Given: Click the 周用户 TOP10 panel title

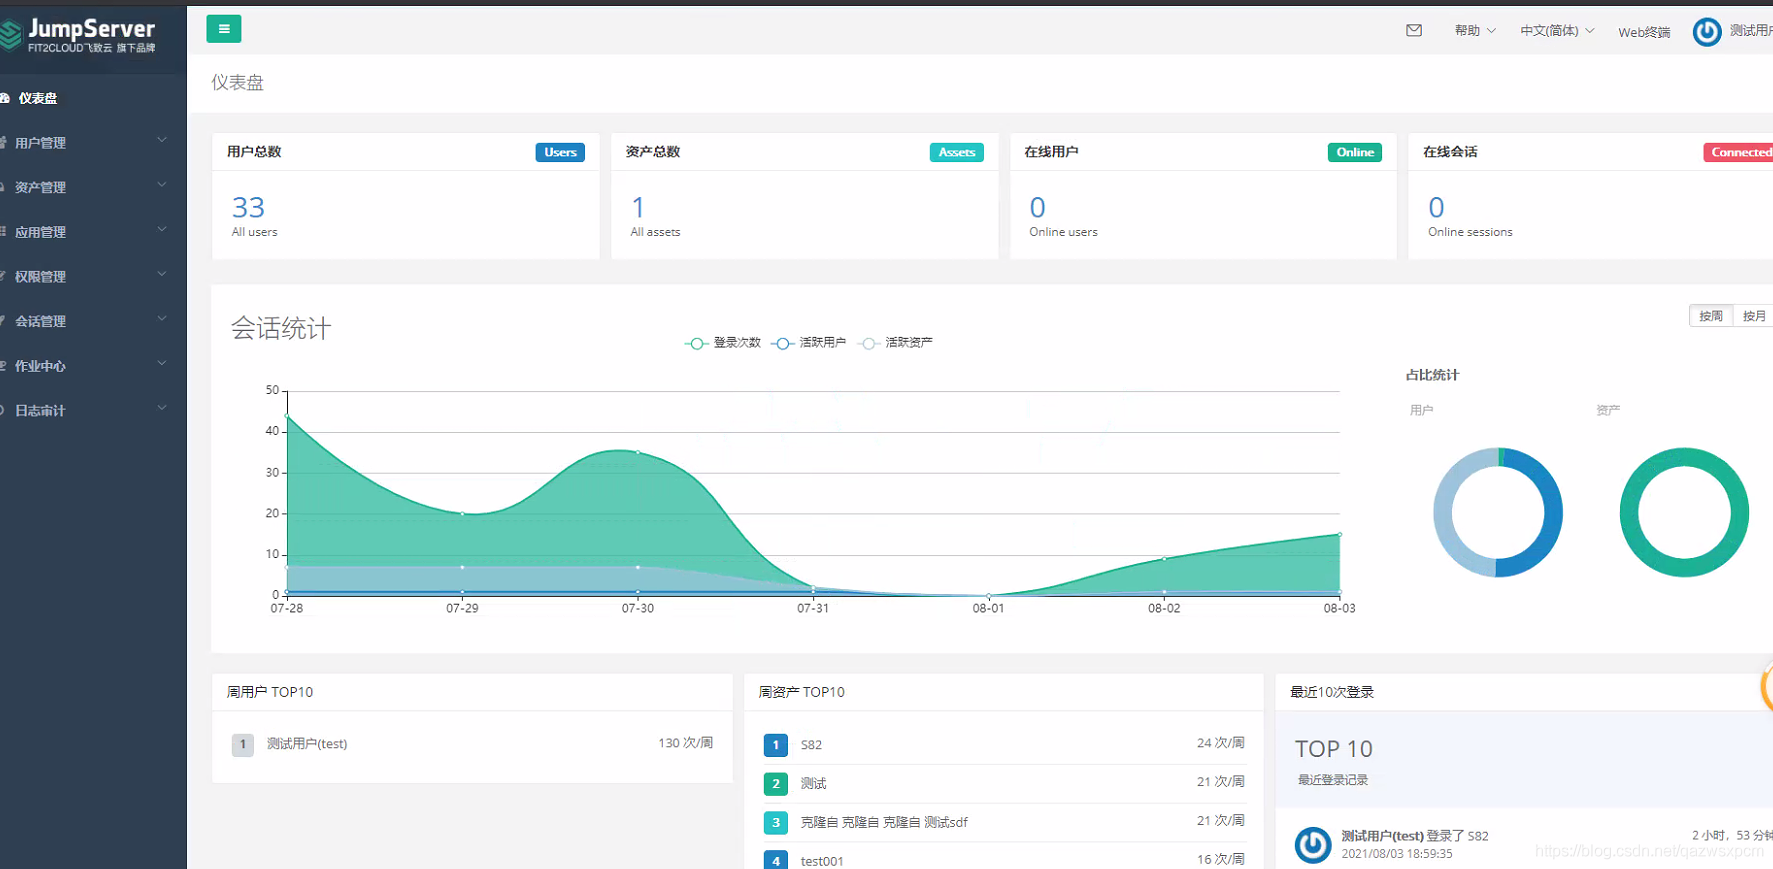Looking at the screenshot, I should (x=269, y=692).
